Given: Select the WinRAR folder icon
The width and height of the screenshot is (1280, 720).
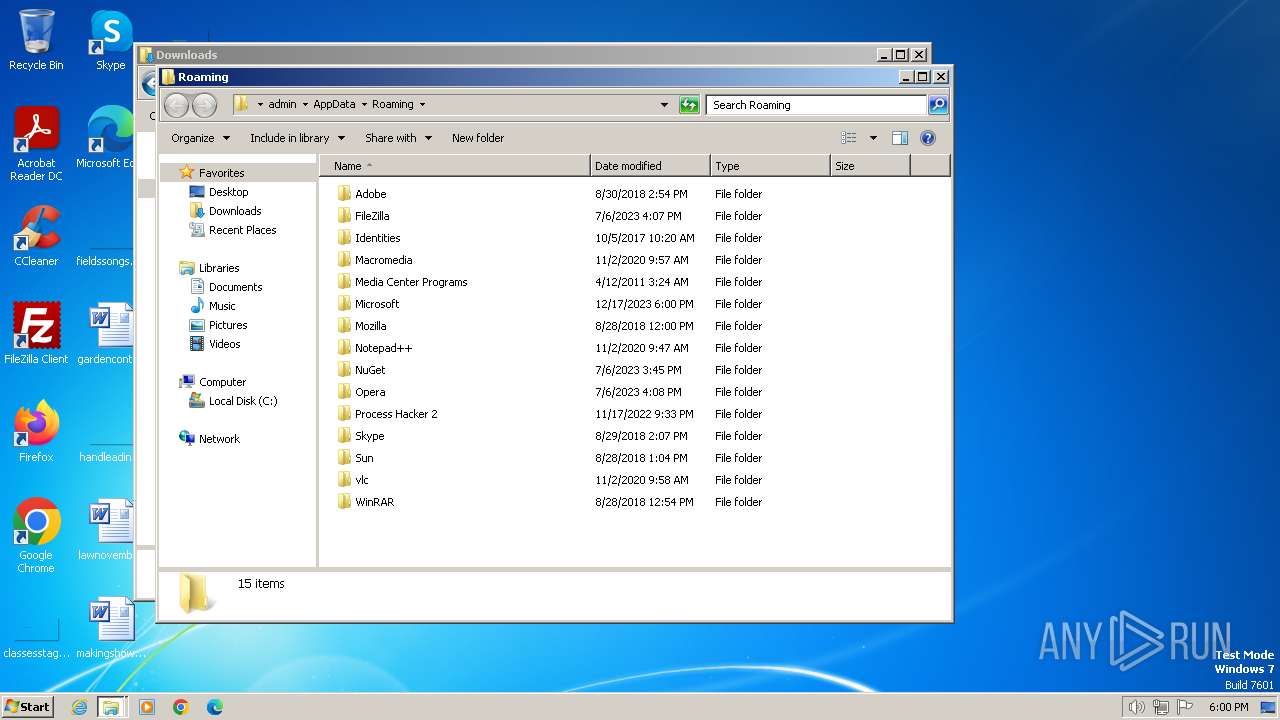Looking at the screenshot, I should coord(344,502).
